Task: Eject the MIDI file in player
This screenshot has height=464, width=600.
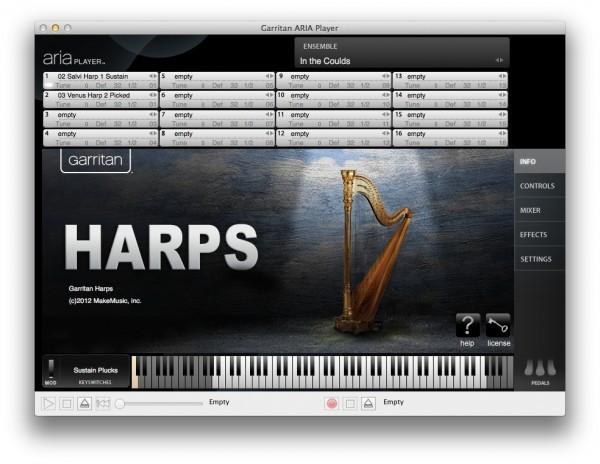Action: pyautogui.click(x=85, y=403)
